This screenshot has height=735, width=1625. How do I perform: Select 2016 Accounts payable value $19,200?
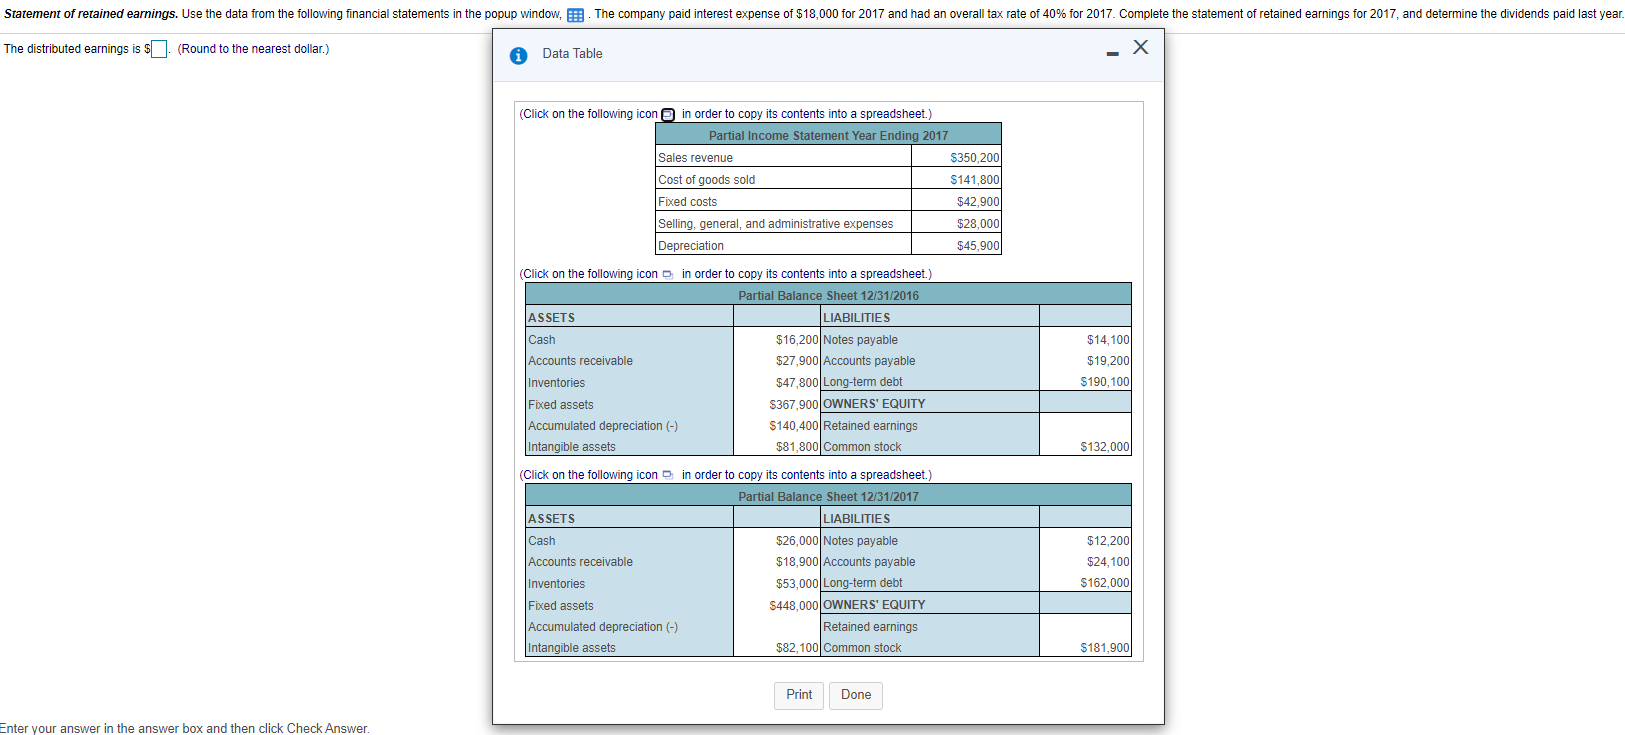1108,361
